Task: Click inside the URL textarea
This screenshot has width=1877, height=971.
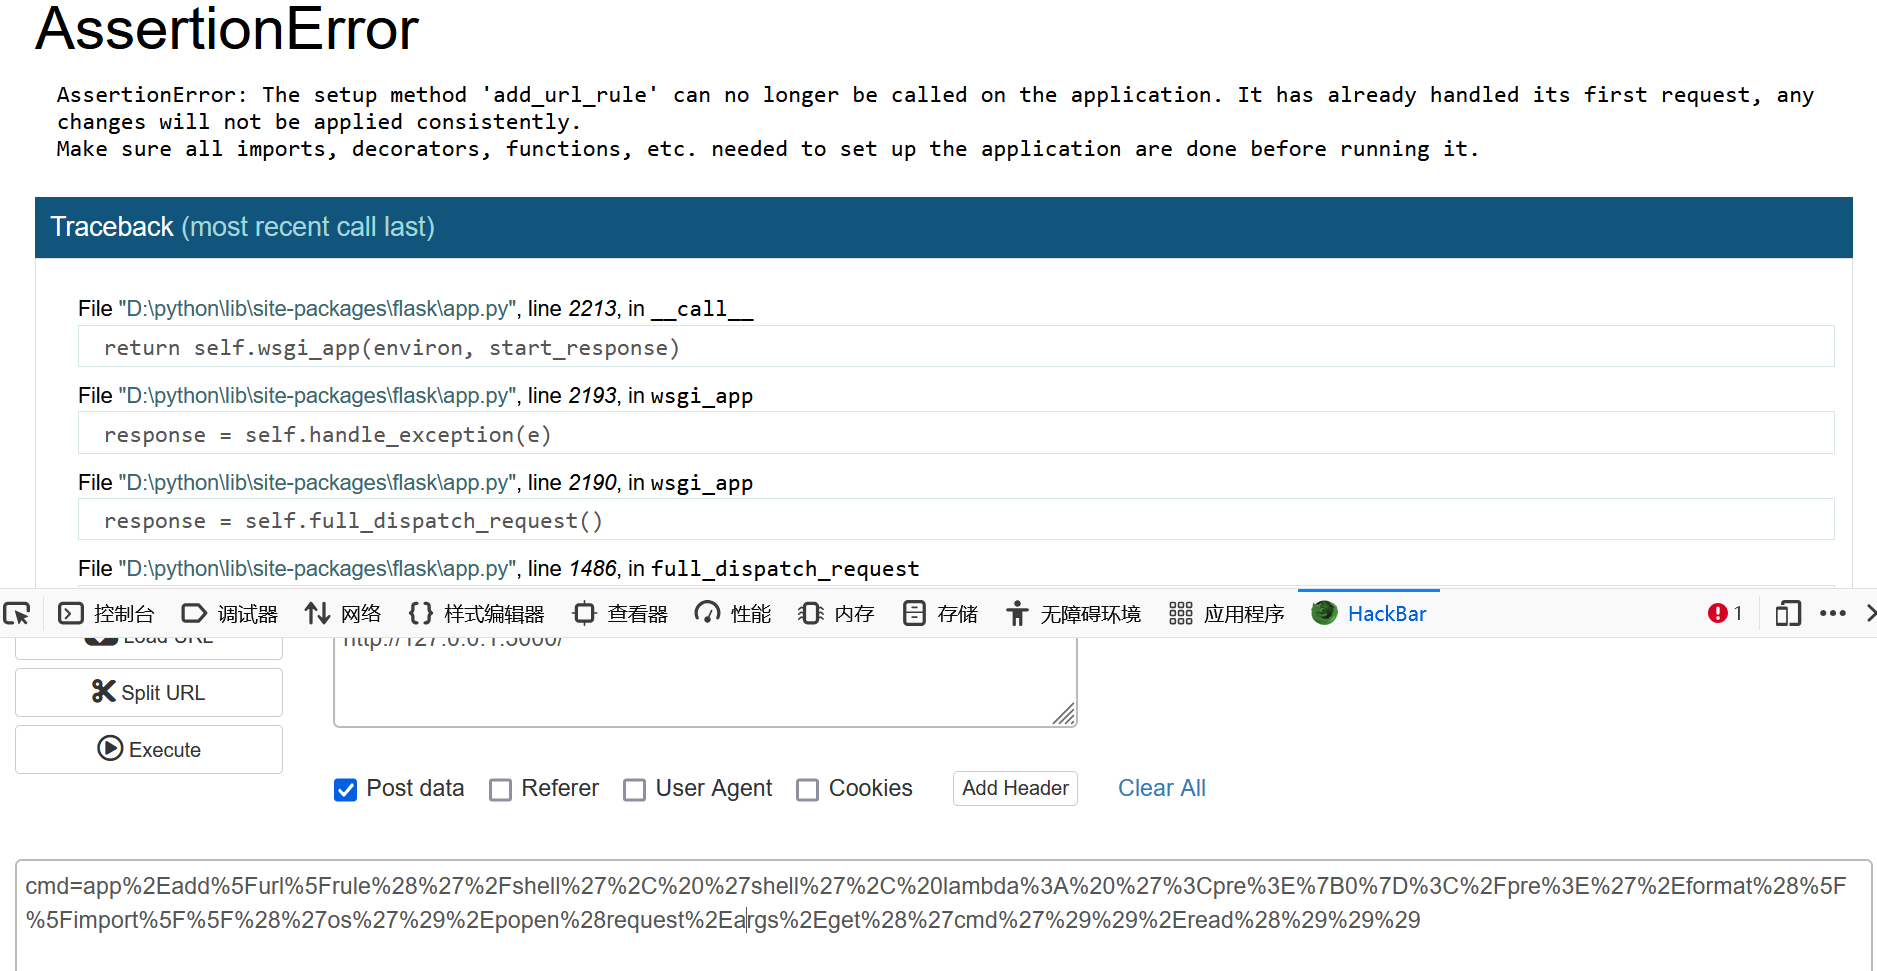Action: (x=705, y=682)
